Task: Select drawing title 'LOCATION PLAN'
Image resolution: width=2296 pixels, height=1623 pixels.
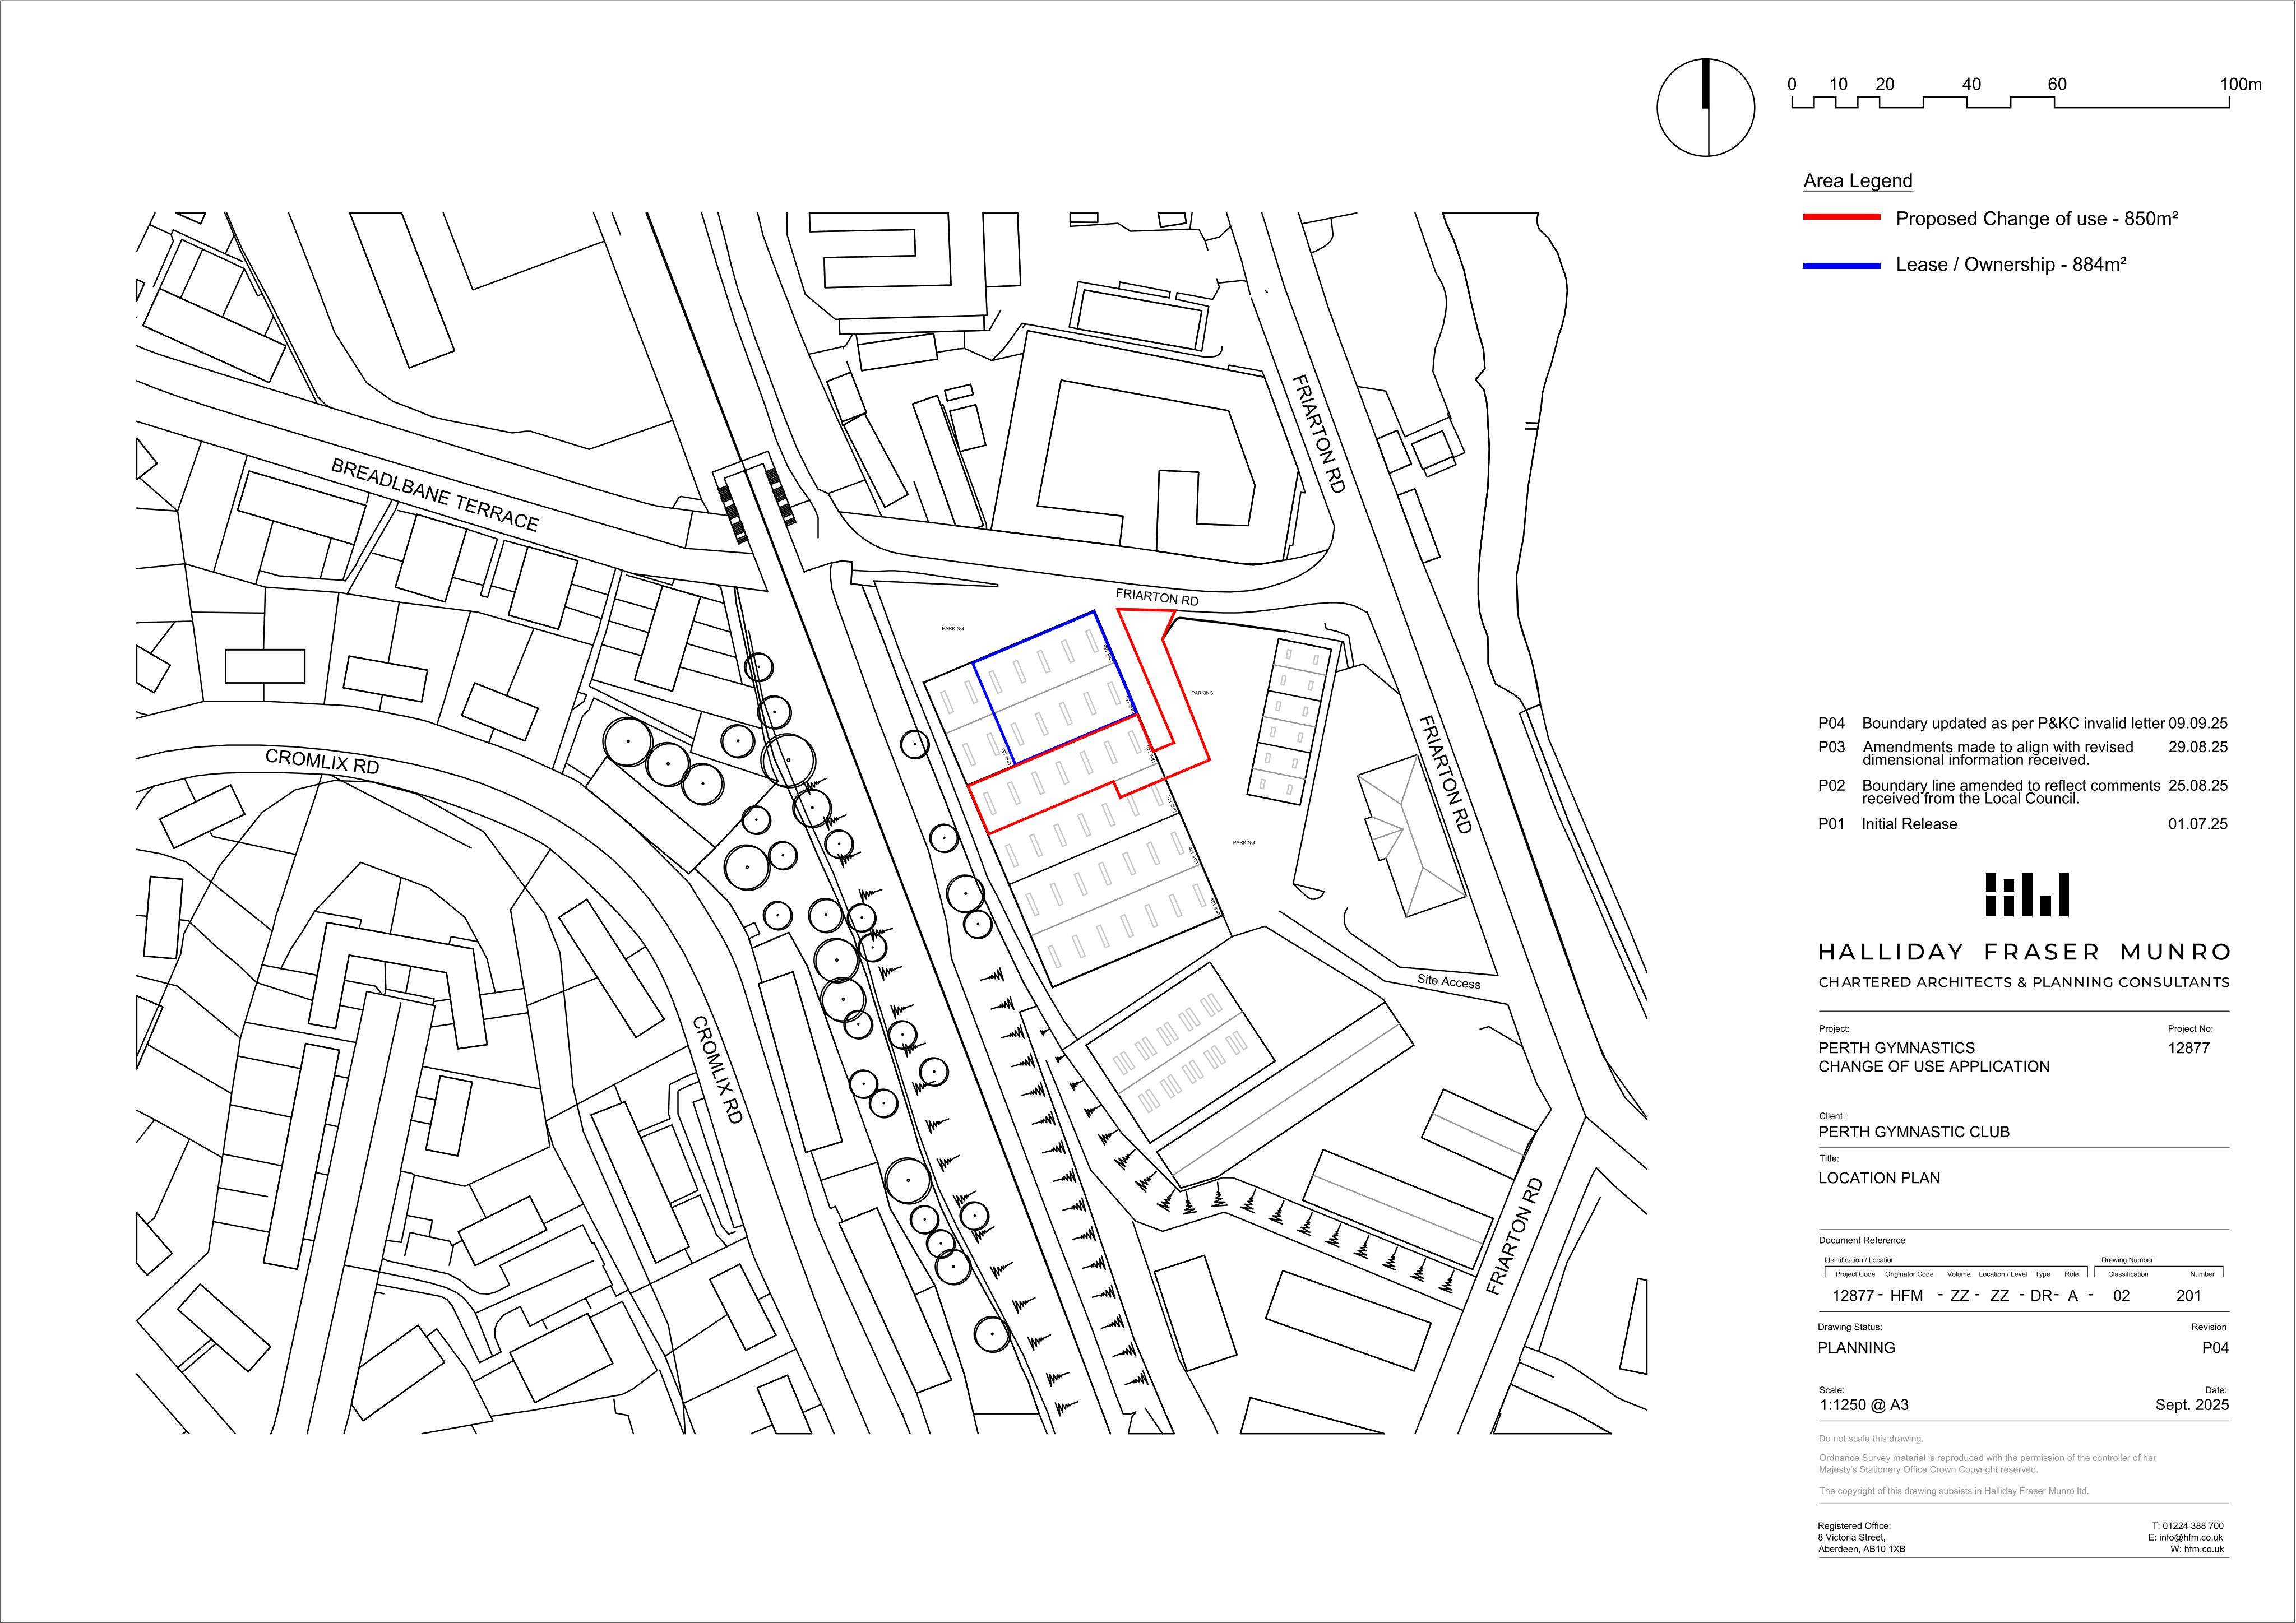Action: click(1878, 1178)
